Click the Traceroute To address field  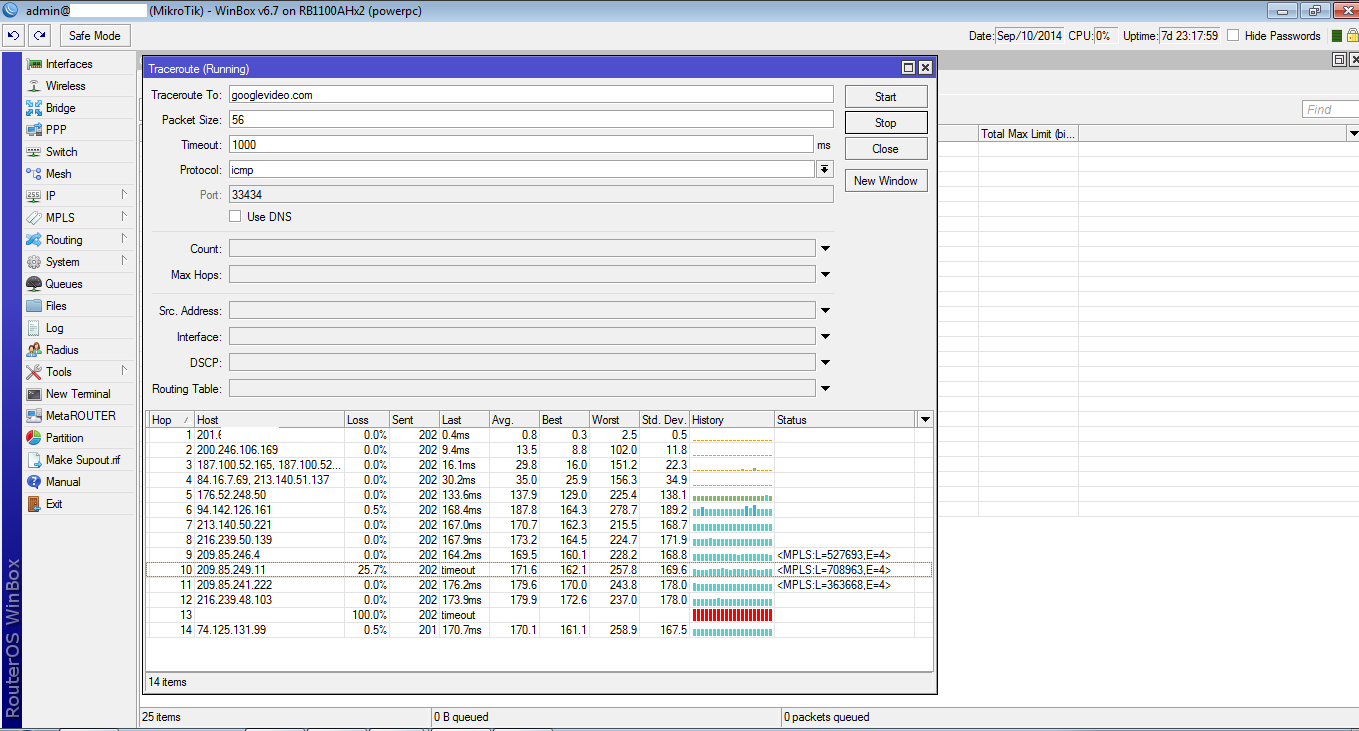[530, 94]
